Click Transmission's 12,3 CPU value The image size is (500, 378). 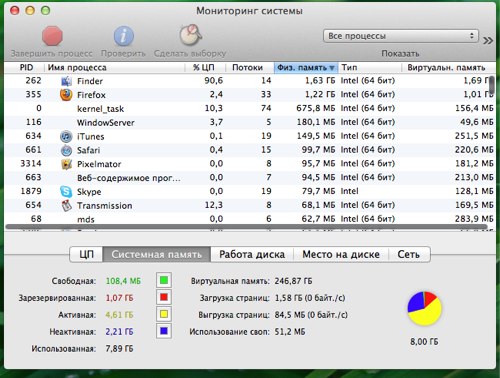214,205
